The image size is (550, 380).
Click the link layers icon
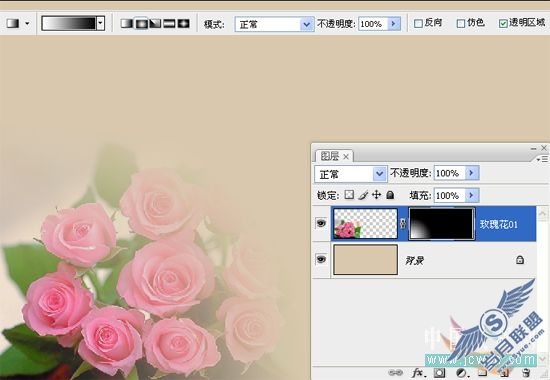(x=396, y=373)
